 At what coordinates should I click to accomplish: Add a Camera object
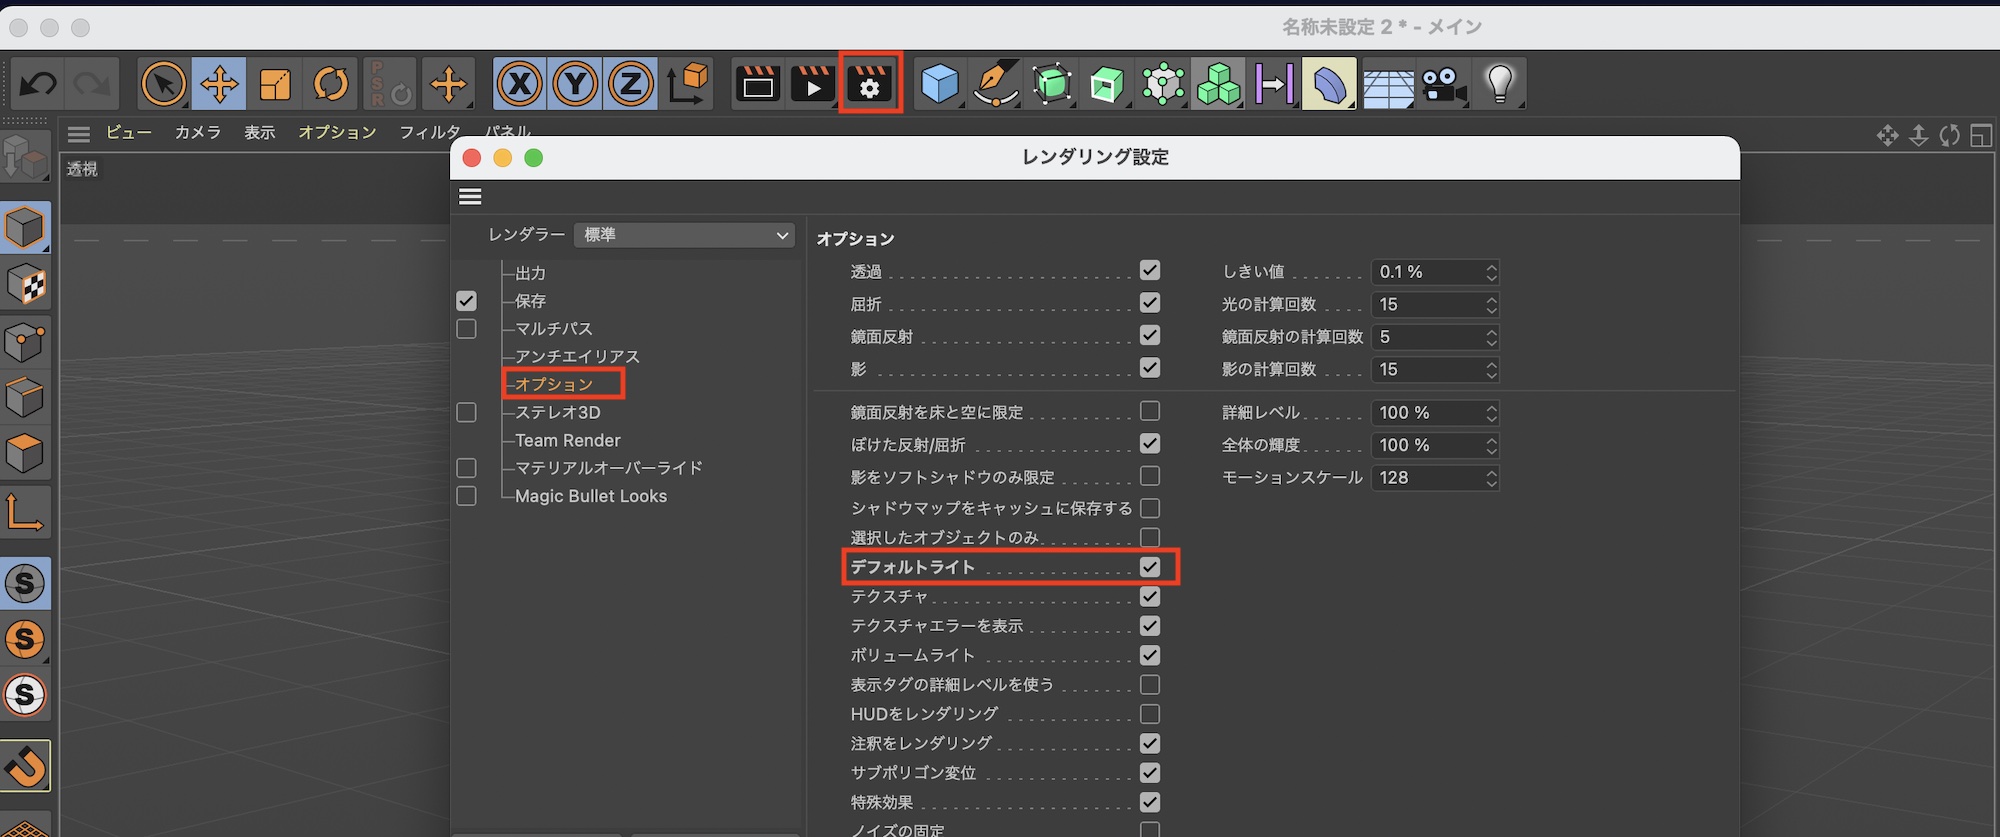tap(1443, 84)
